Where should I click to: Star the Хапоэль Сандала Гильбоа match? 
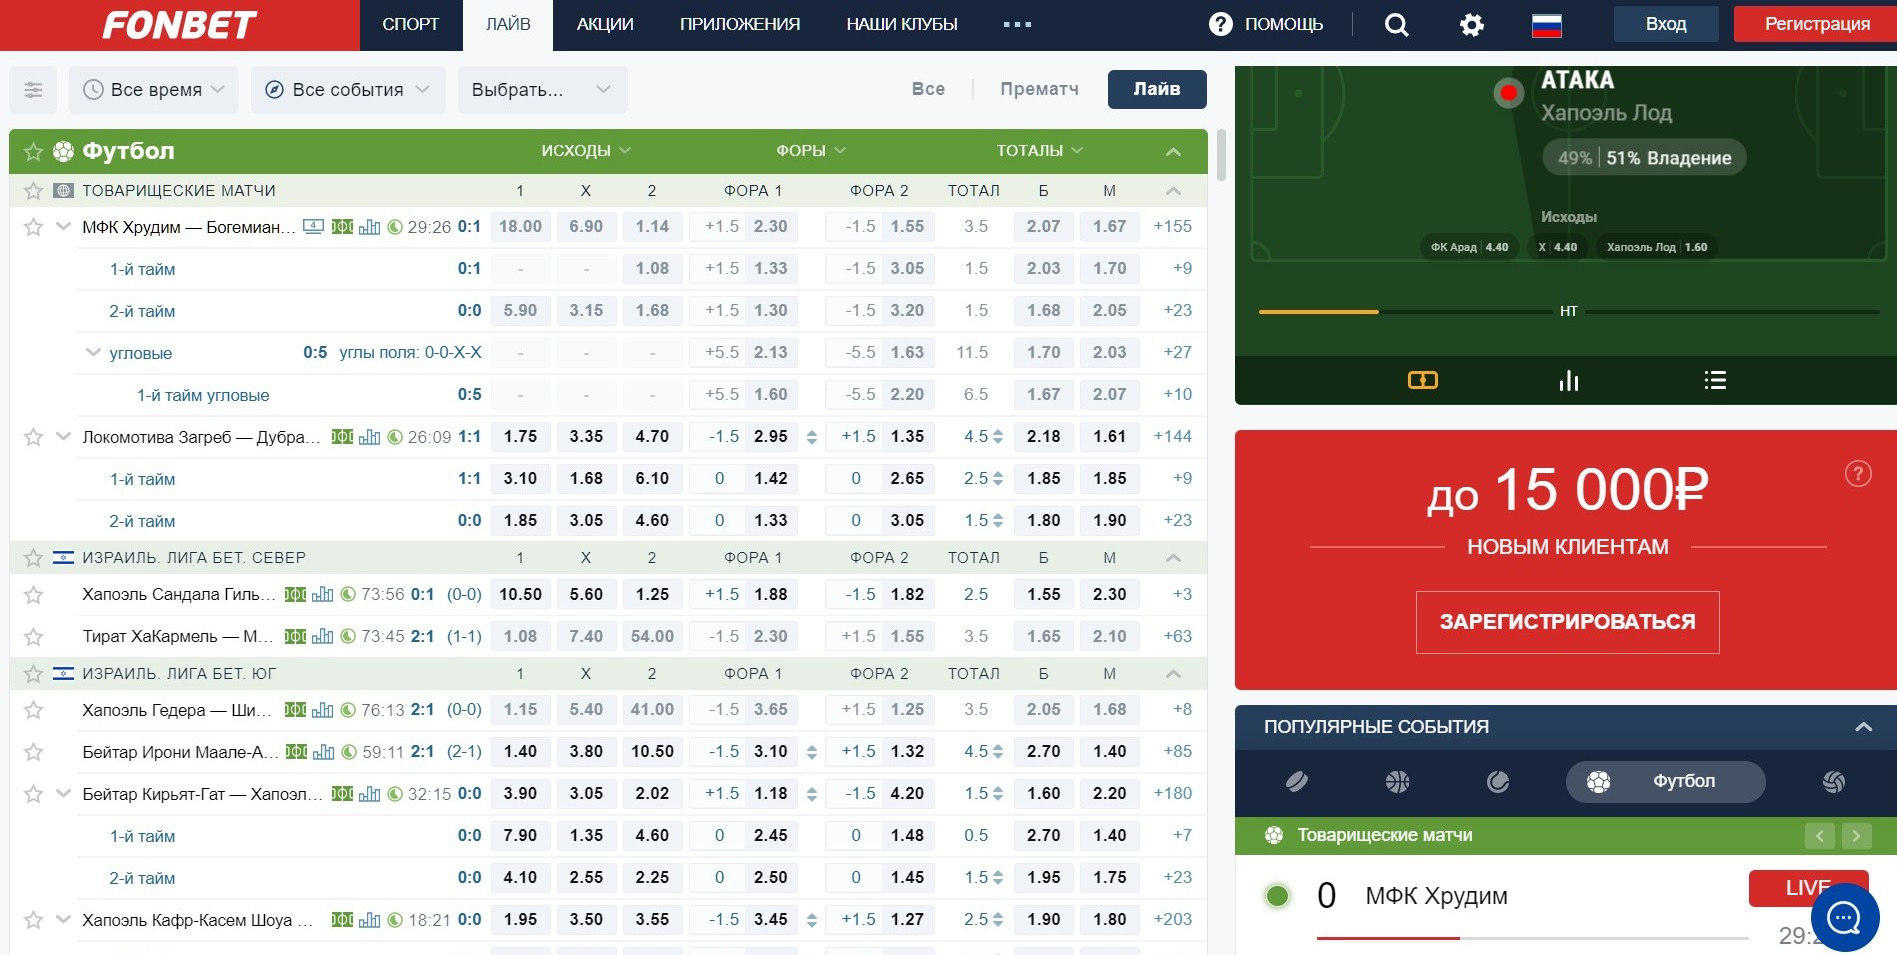pos(33,595)
